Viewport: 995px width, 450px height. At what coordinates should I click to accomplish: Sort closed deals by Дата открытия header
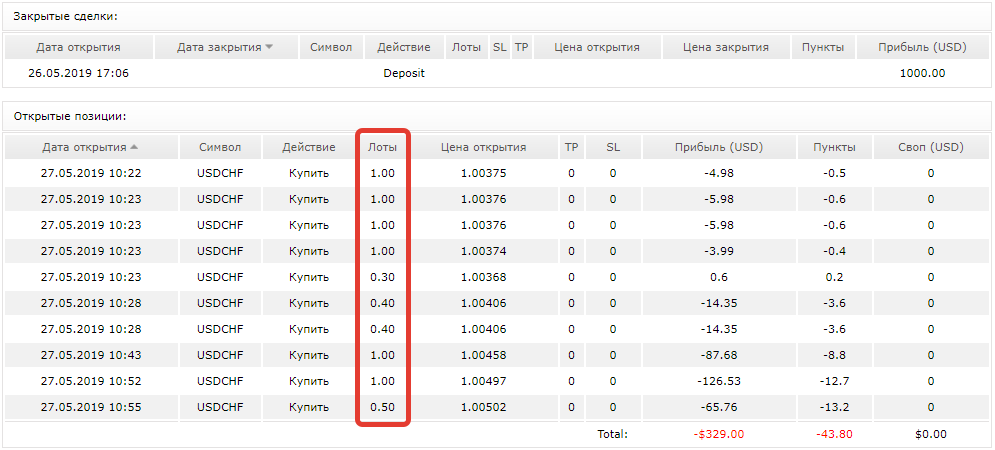(78, 47)
